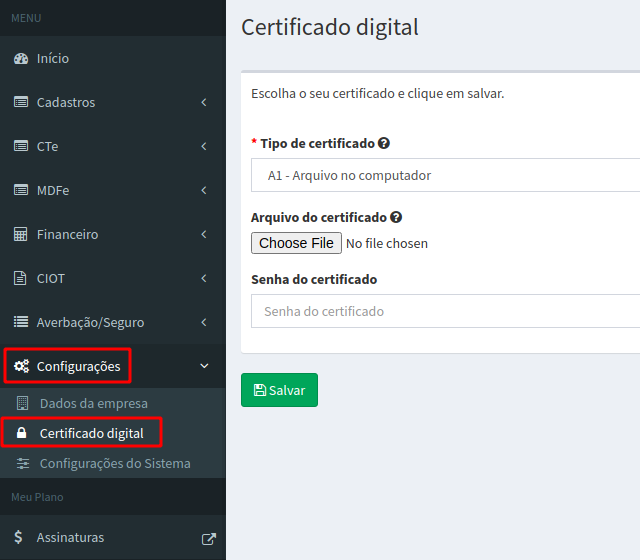Click the Financeiro calculator icon
The height and width of the screenshot is (560, 640).
[21, 234]
